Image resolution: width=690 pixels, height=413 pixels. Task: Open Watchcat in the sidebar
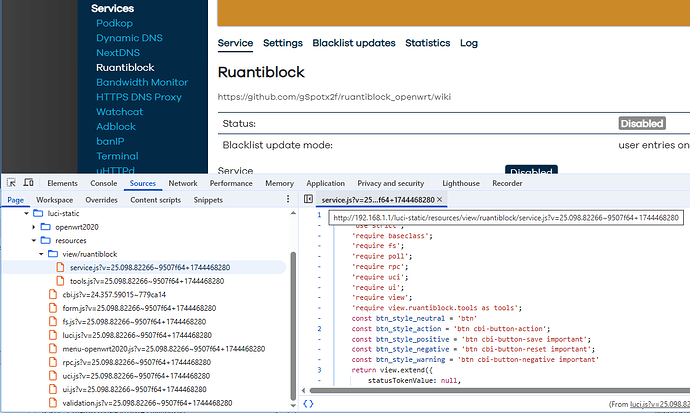click(x=119, y=112)
